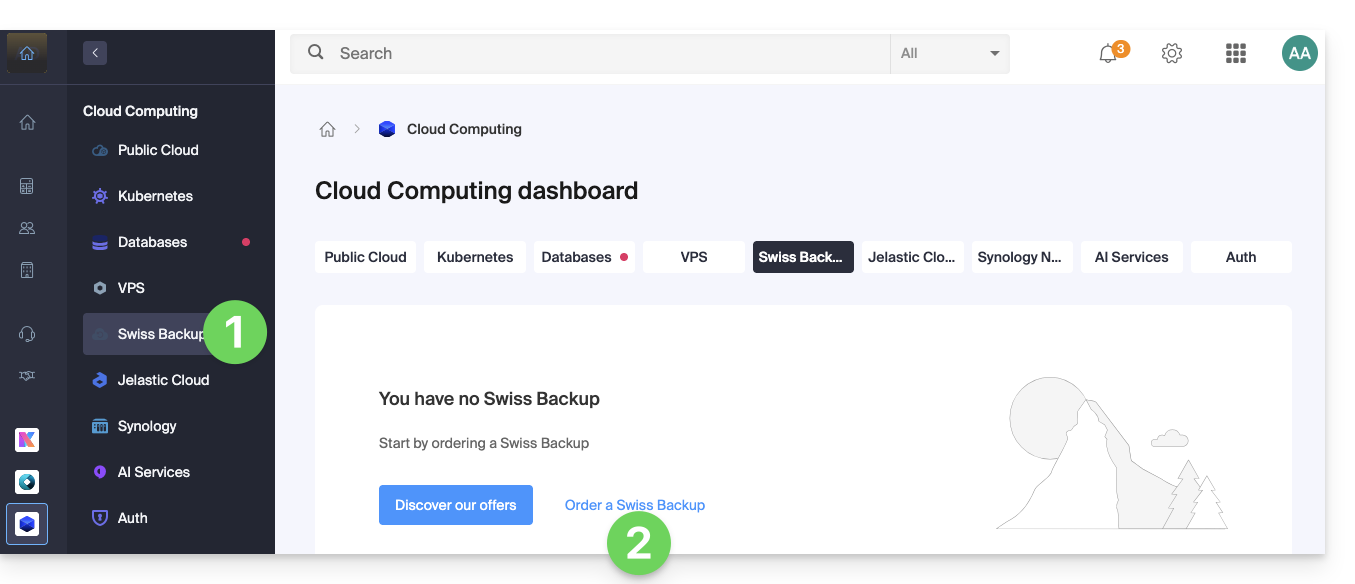Click the support headset icon in left rail
The image size is (1355, 584).
click(27, 334)
